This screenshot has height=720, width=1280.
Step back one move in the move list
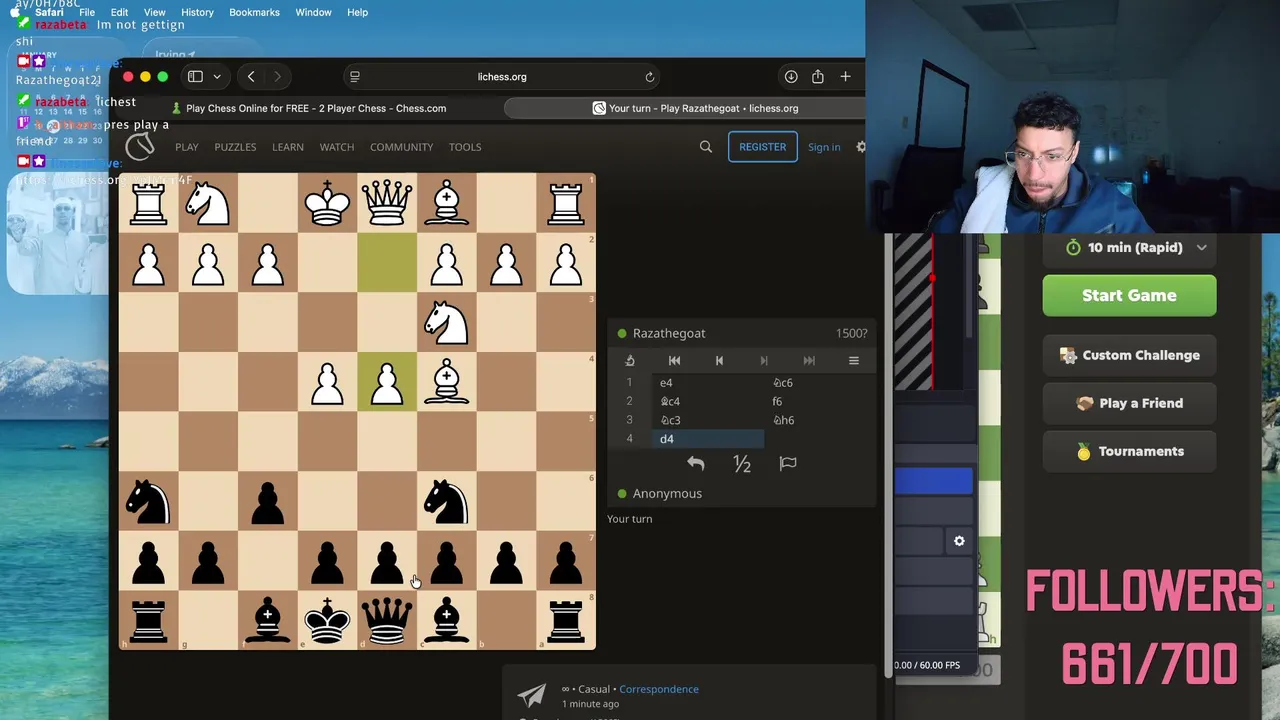tap(719, 361)
